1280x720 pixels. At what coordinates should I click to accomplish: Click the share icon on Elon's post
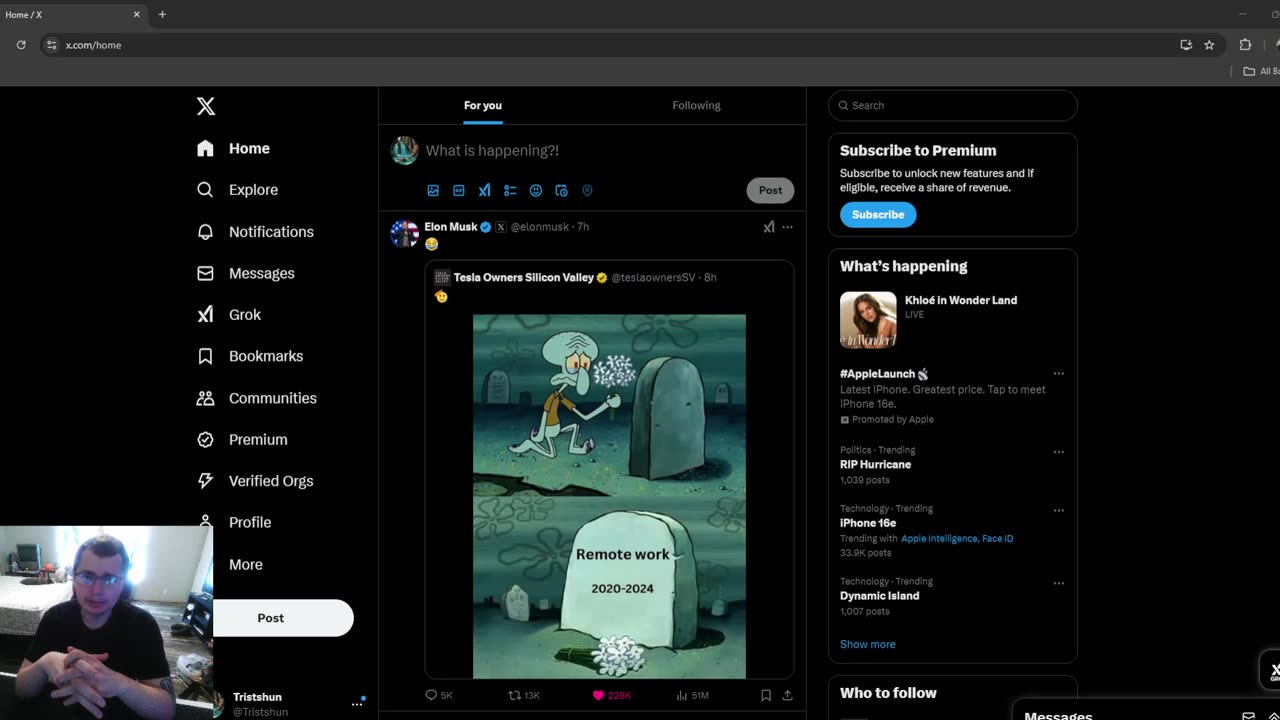[787, 695]
